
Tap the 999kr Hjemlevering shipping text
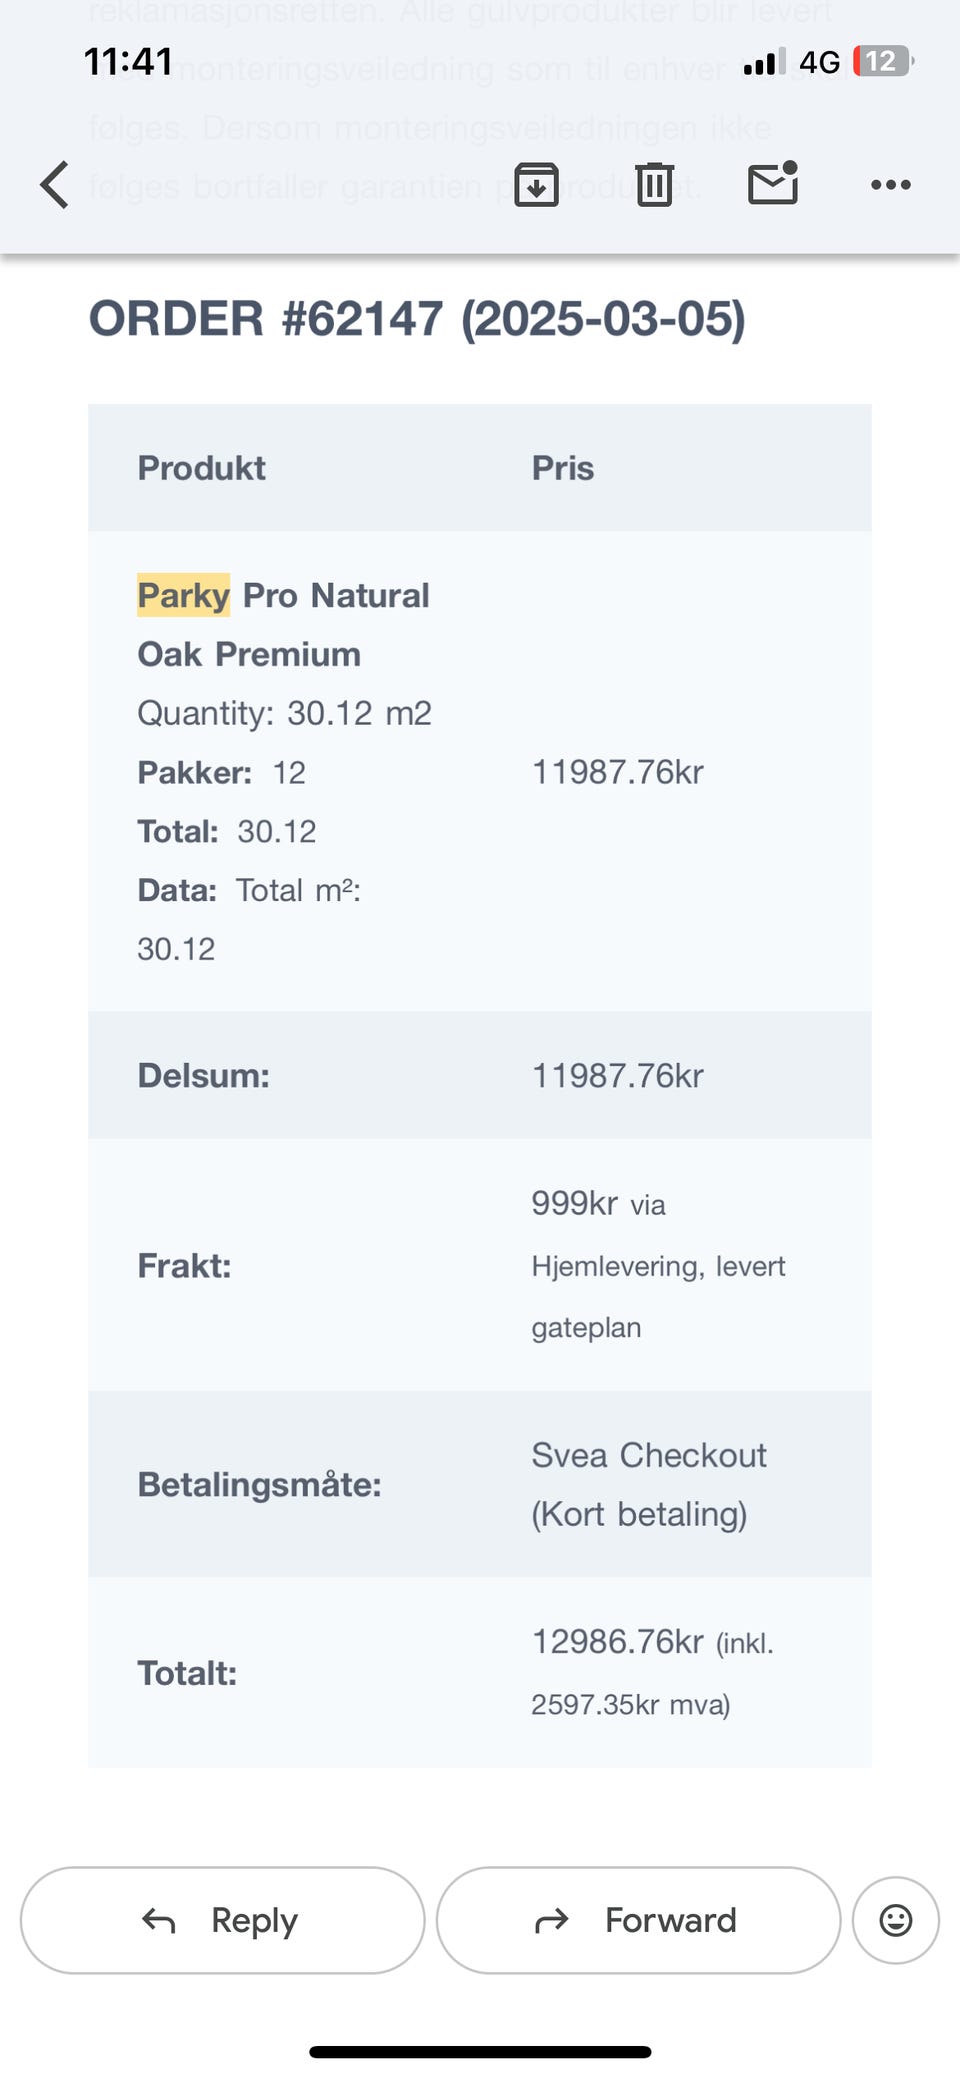tap(658, 1265)
